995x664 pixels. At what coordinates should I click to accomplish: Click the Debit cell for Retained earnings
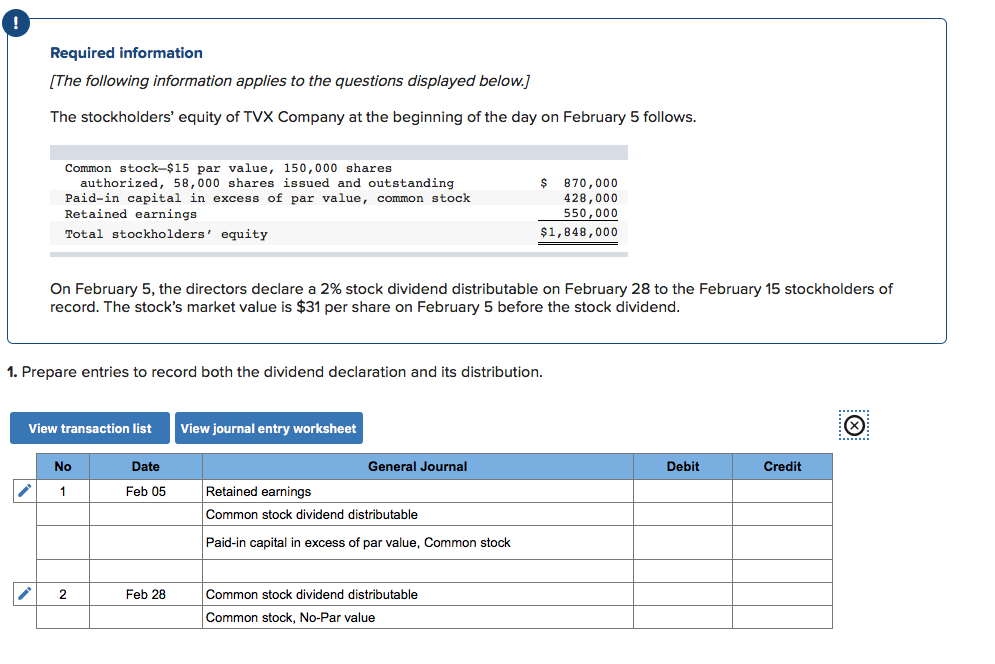683,490
